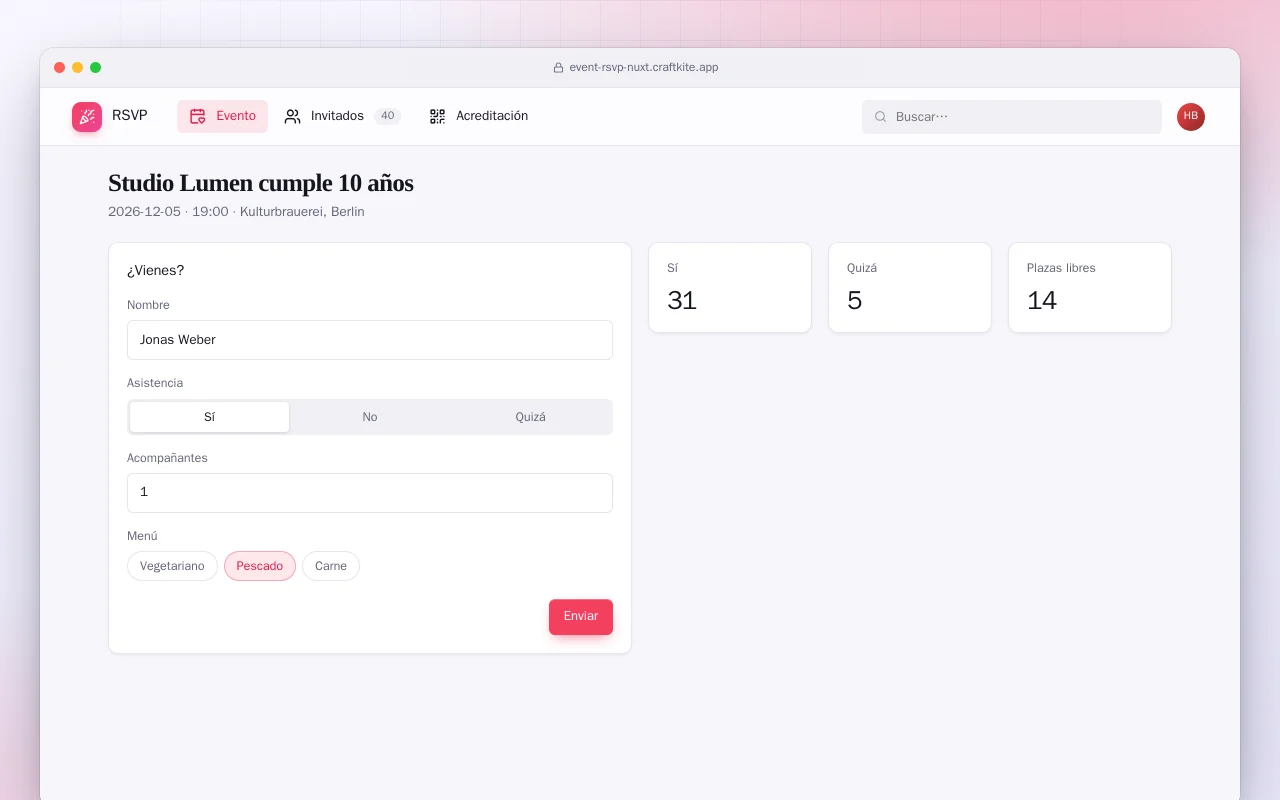Select Sí for Asistencia
The width and height of the screenshot is (1280, 800).
210,417
